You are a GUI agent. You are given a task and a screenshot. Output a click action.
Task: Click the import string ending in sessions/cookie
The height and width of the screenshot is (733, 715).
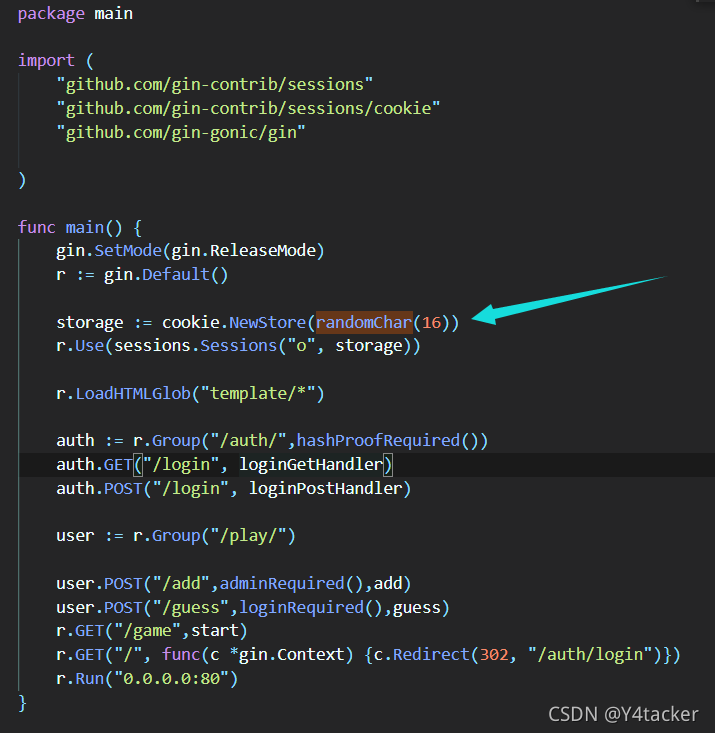click(248, 108)
